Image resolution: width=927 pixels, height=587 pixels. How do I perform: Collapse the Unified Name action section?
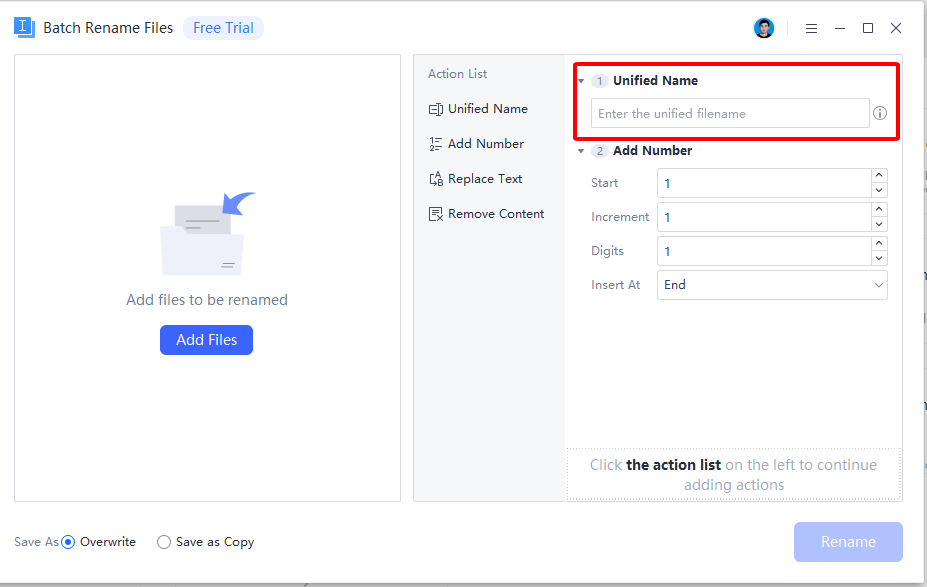[582, 80]
